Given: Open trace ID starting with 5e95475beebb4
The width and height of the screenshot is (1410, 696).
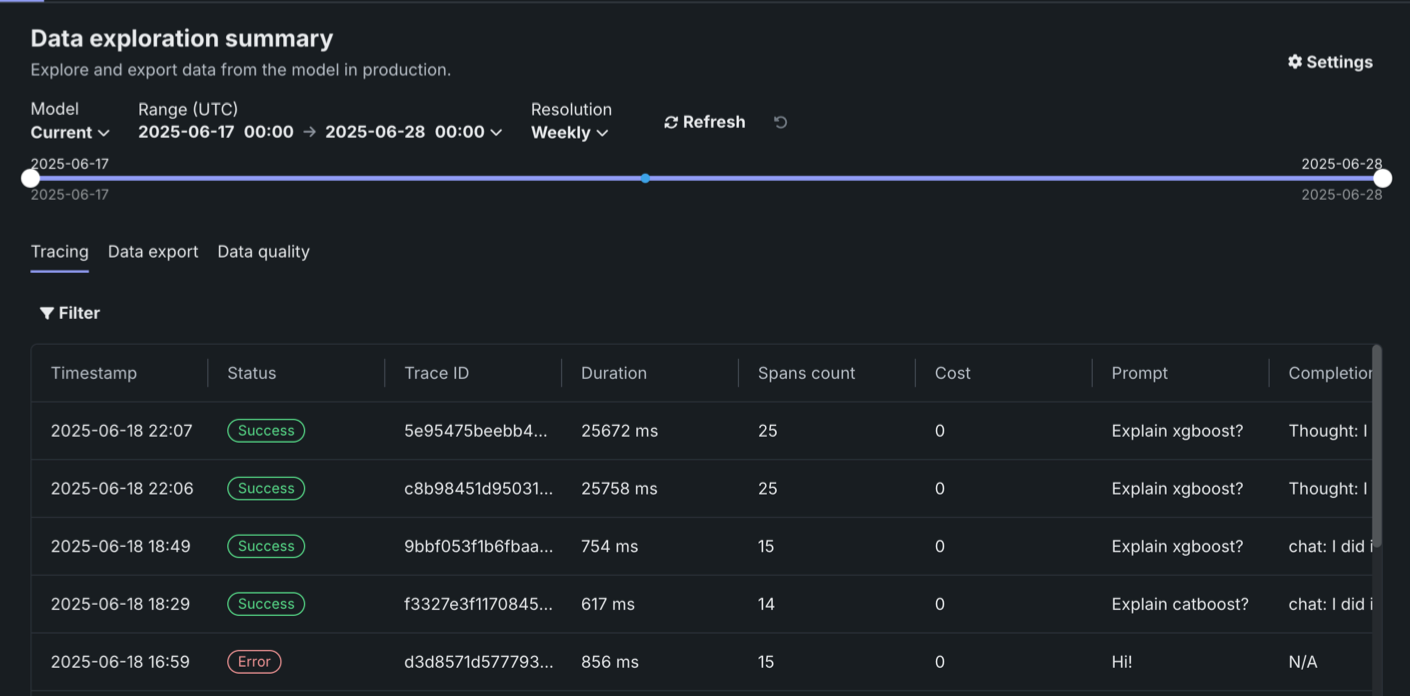Looking at the screenshot, I should pos(476,431).
